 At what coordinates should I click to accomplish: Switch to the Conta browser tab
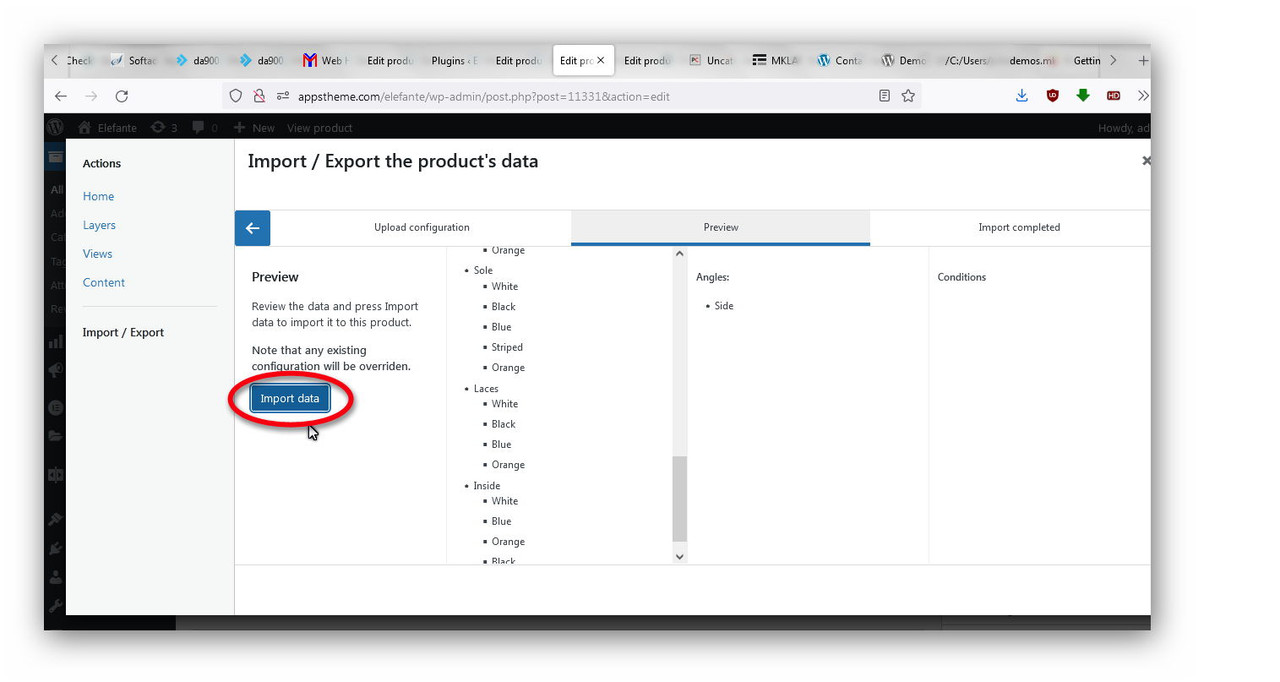point(839,60)
